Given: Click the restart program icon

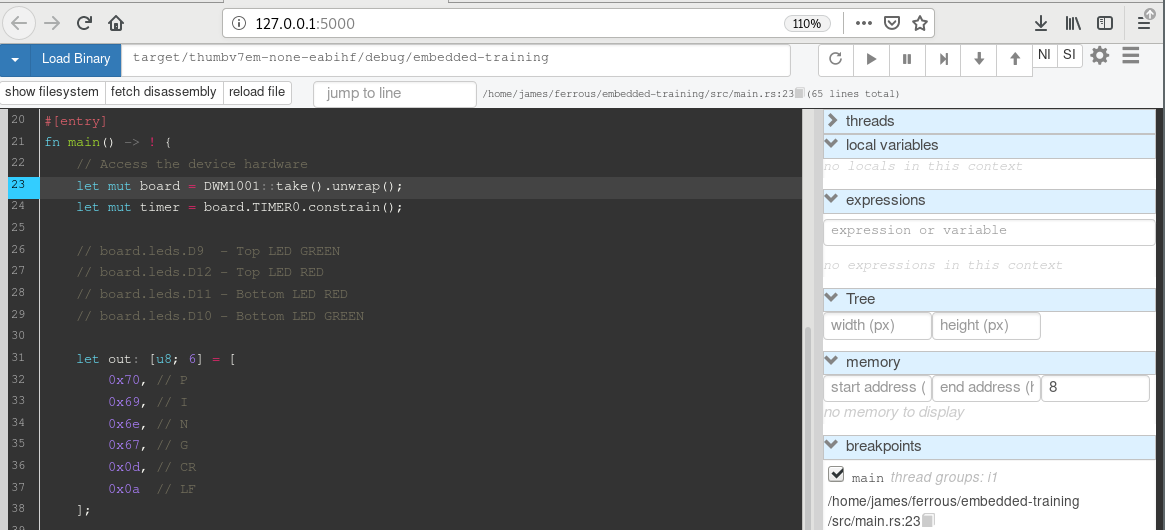Looking at the screenshot, I should [836, 59].
